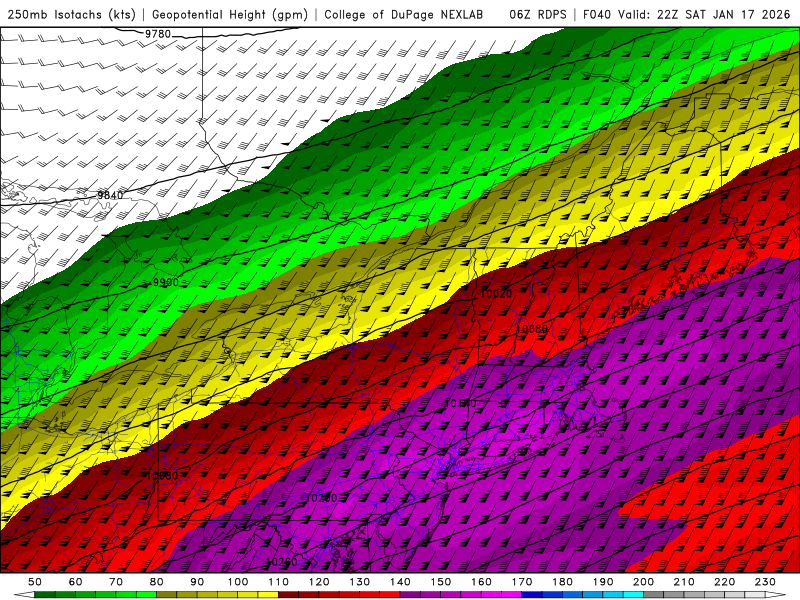The width and height of the screenshot is (800, 600).
Task: Click the 10260 height contour label
Action: click(282, 562)
